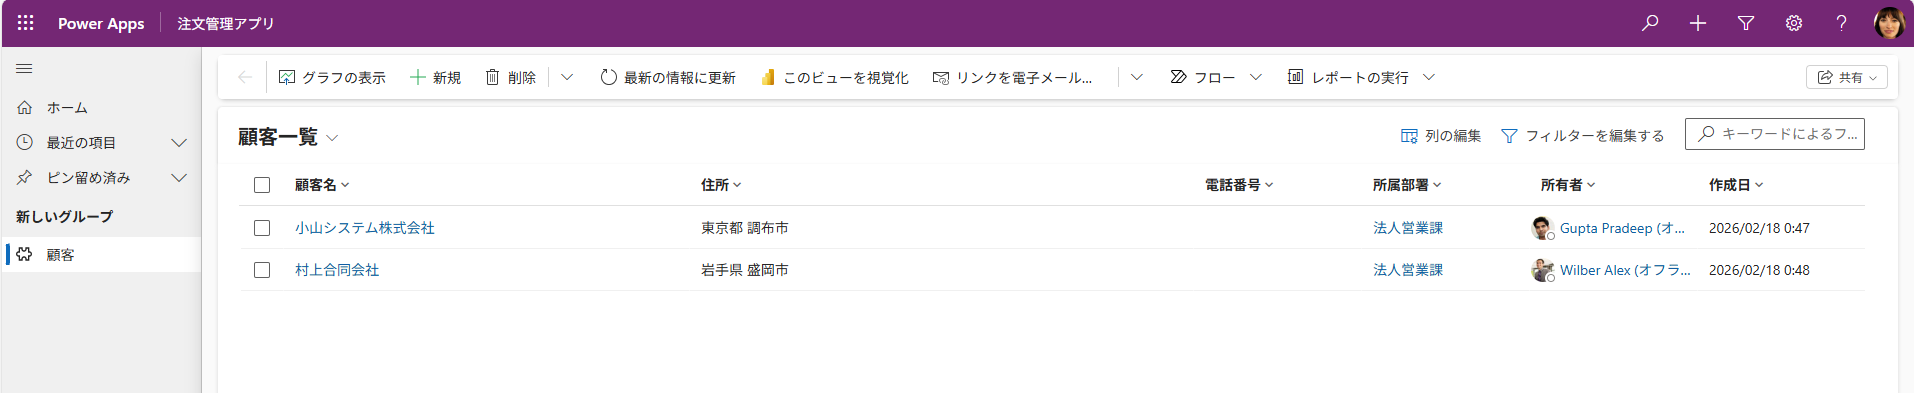The width and height of the screenshot is (1914, 393).
Task: Open the dropdown arrow next to 削除
Action: point(567,77)
